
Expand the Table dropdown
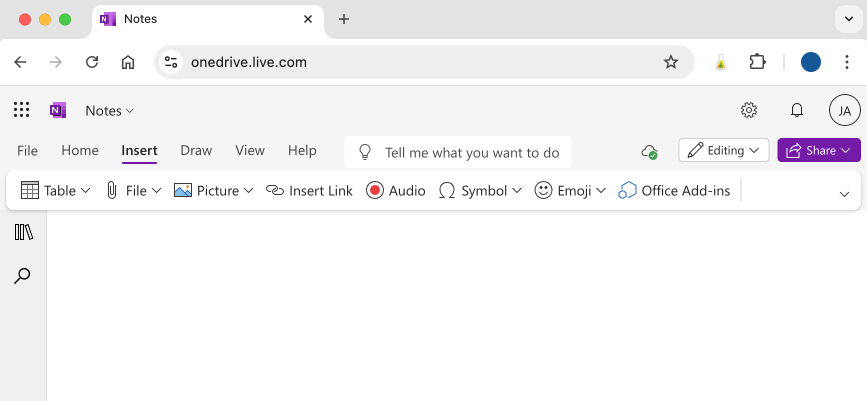pyautogui.click(x=55, y=190)
